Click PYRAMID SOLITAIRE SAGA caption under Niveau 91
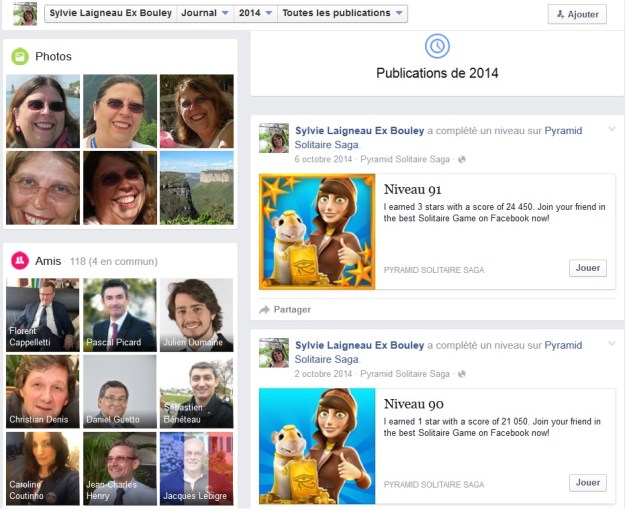The image size is (625, 511). [x=434, y=270]
